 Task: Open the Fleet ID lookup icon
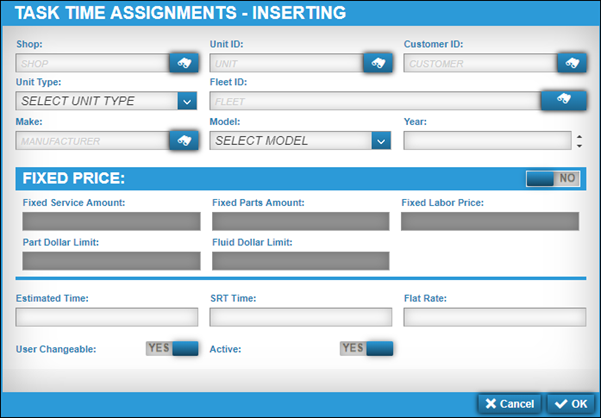[562, 100]
